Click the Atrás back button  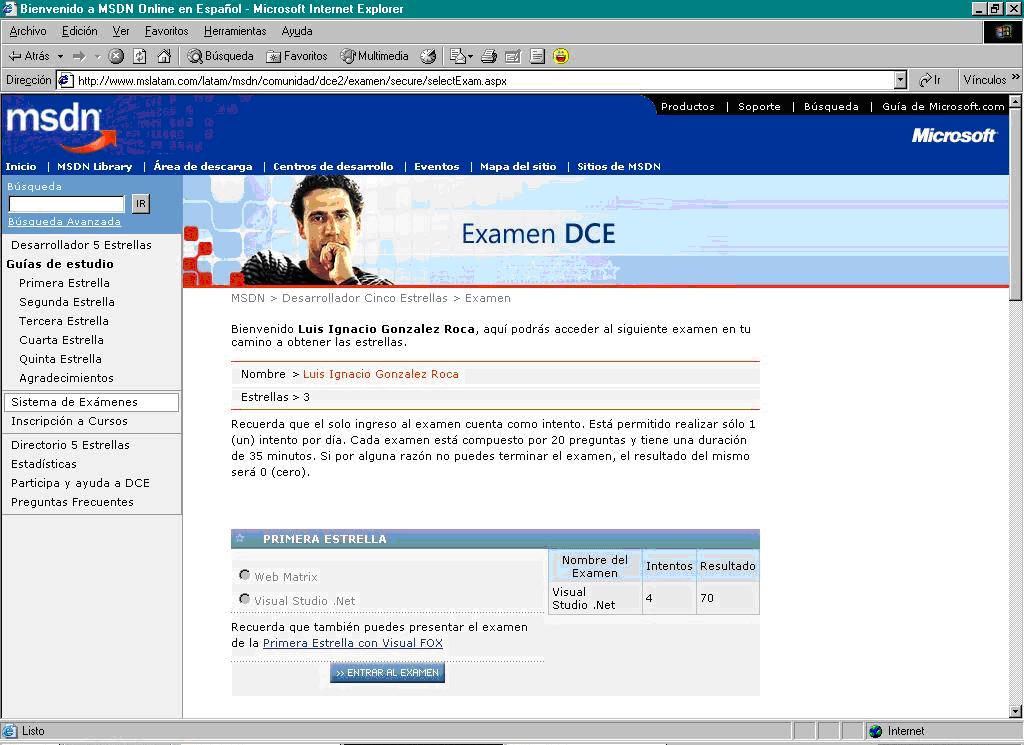pos(29,56)
